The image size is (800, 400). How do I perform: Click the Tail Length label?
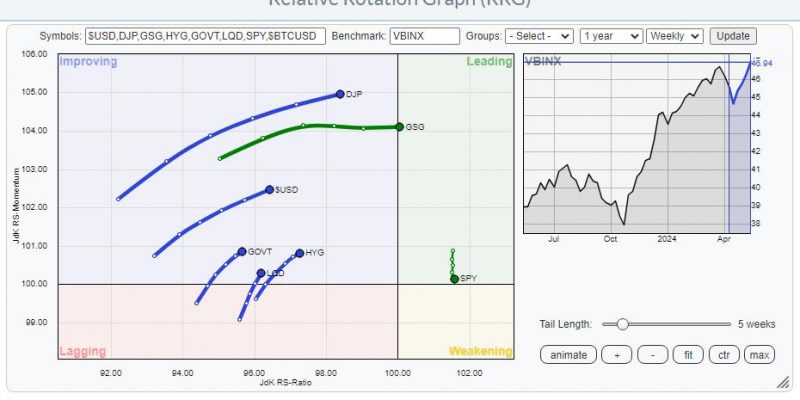[x=566, y=324]
